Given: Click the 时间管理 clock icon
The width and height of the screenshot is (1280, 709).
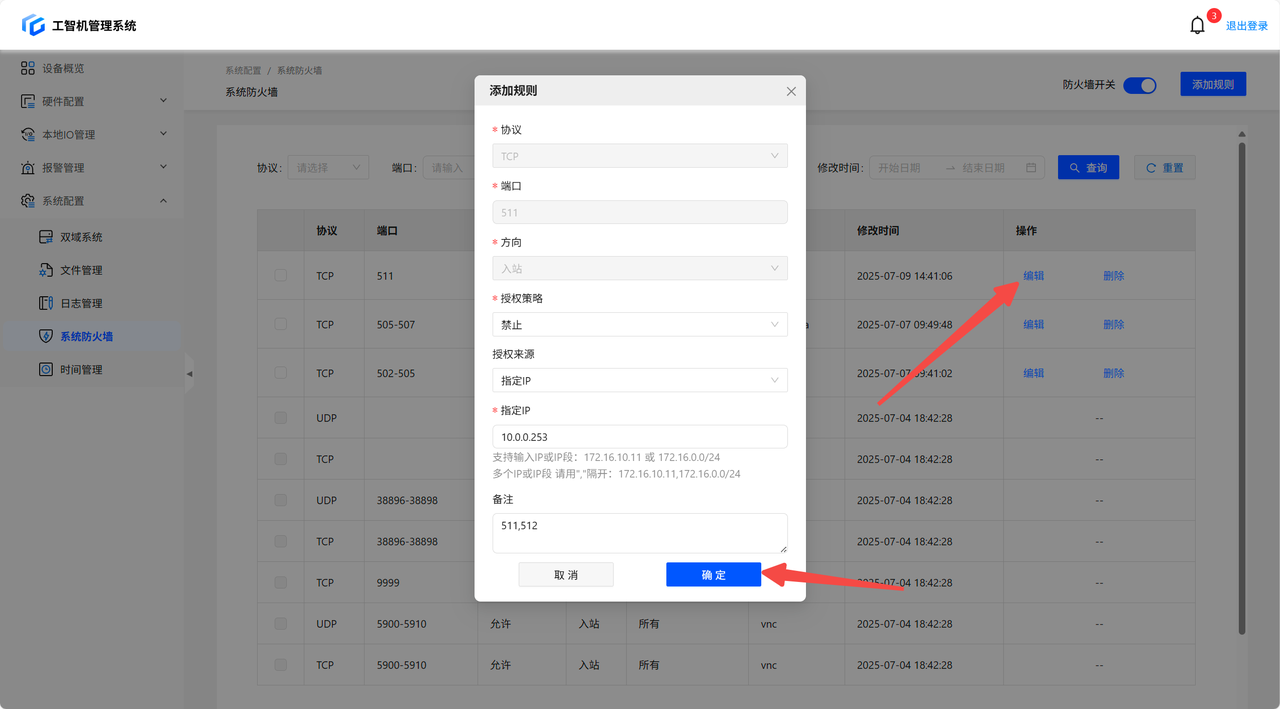Looking at the screenshot, I should click(x=46, y=369).
